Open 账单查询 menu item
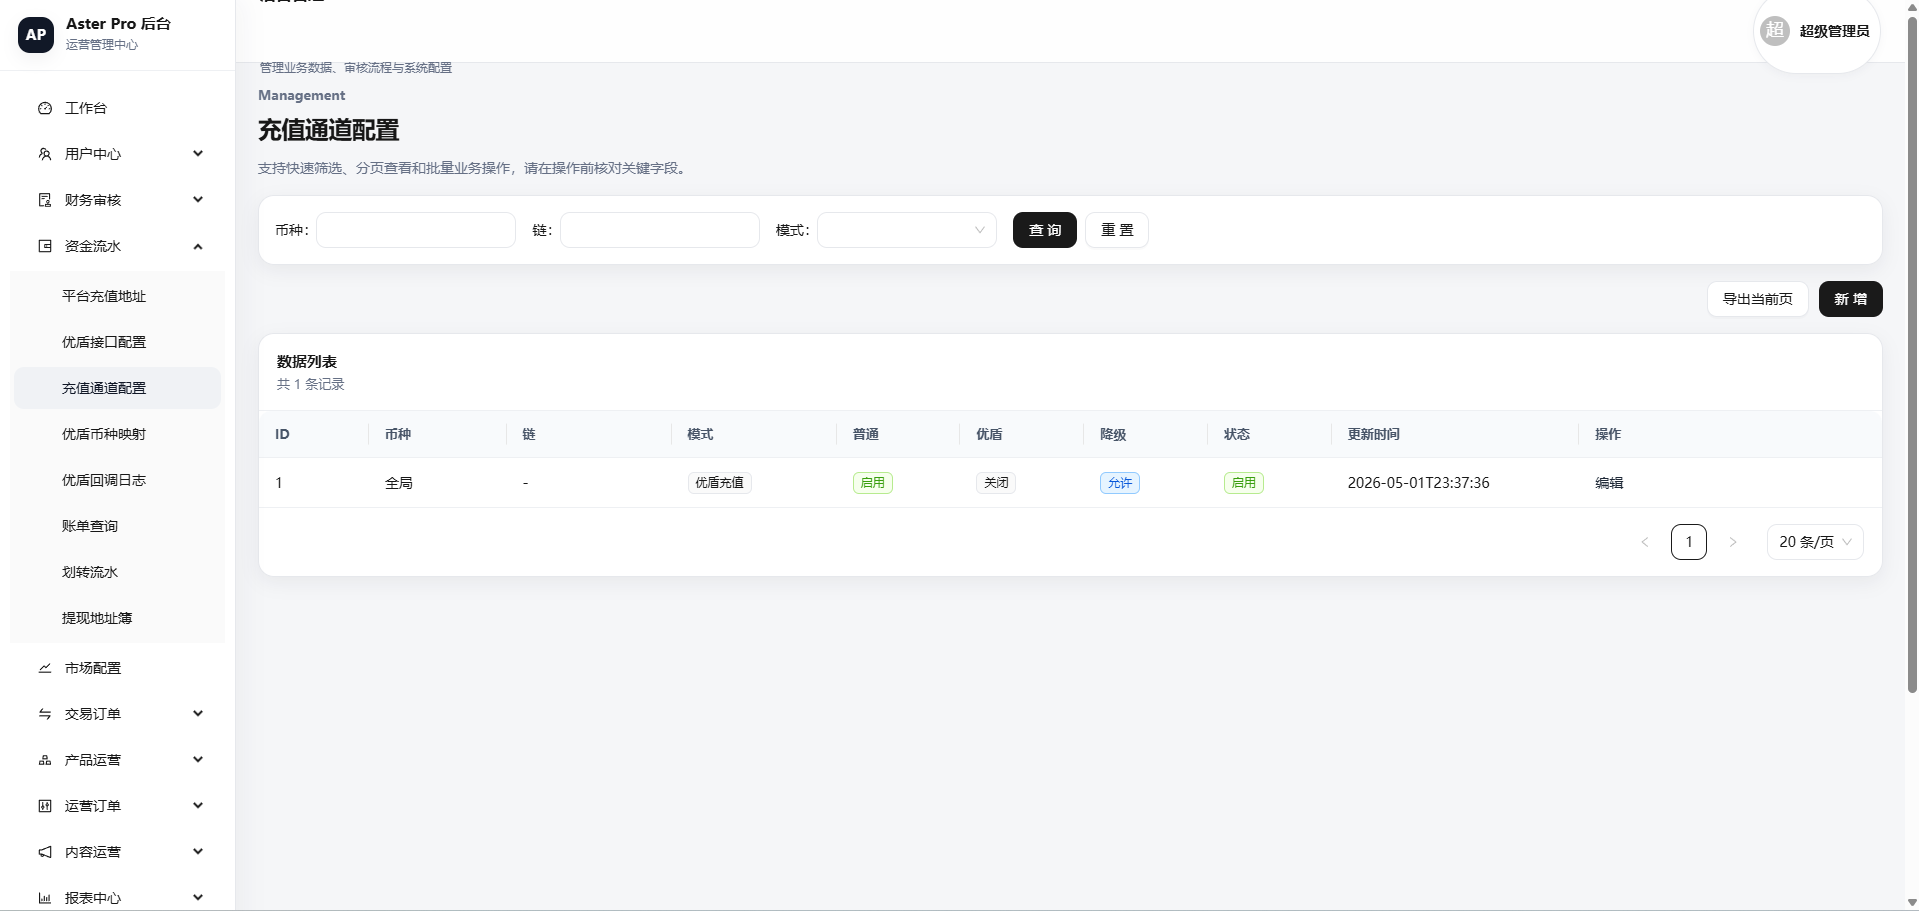This screenshot has width=1919, height=911. tap(117, 526)
